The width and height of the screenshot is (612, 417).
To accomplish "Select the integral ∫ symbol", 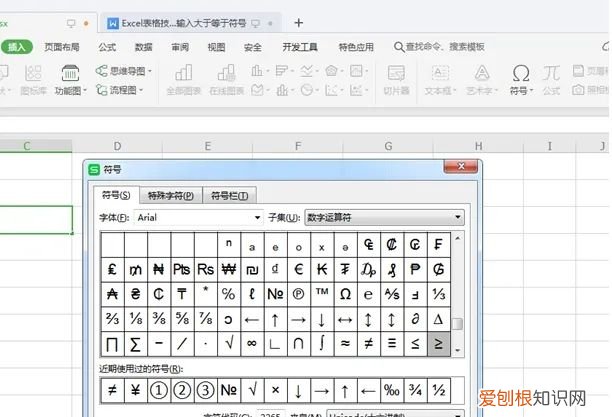I will tap(322, 344).
